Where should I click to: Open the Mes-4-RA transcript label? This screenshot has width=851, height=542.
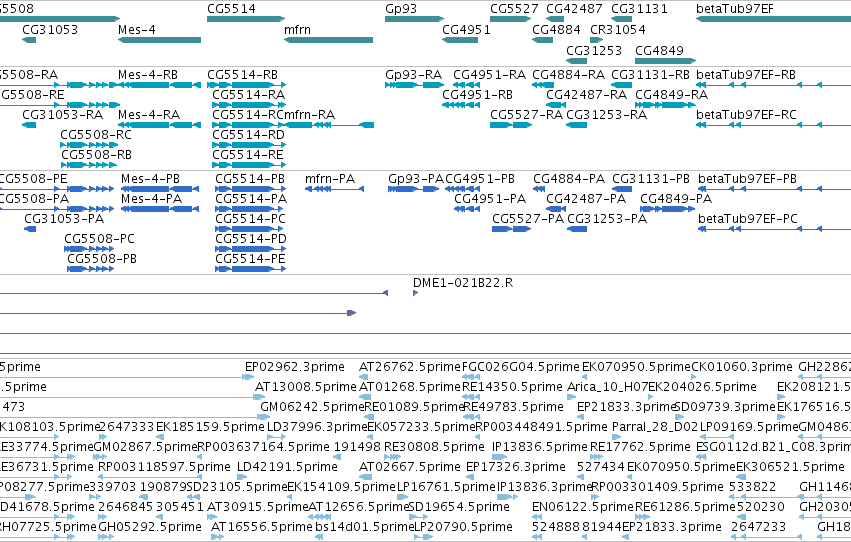[149, 114]
